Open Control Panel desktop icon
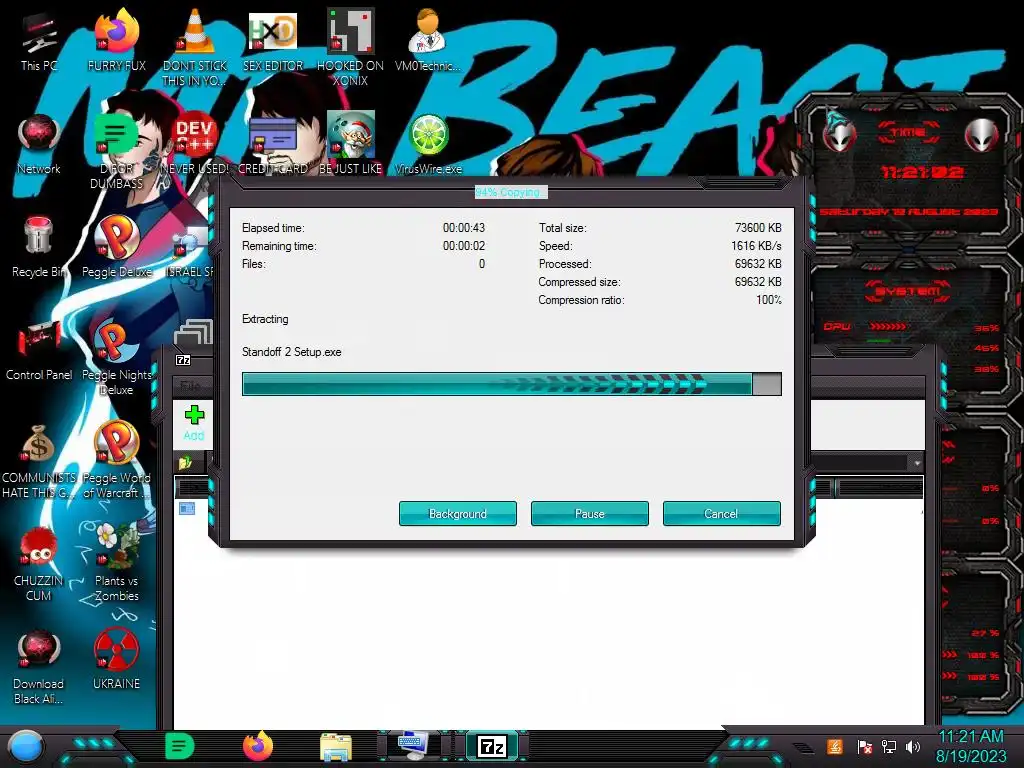 39,350
